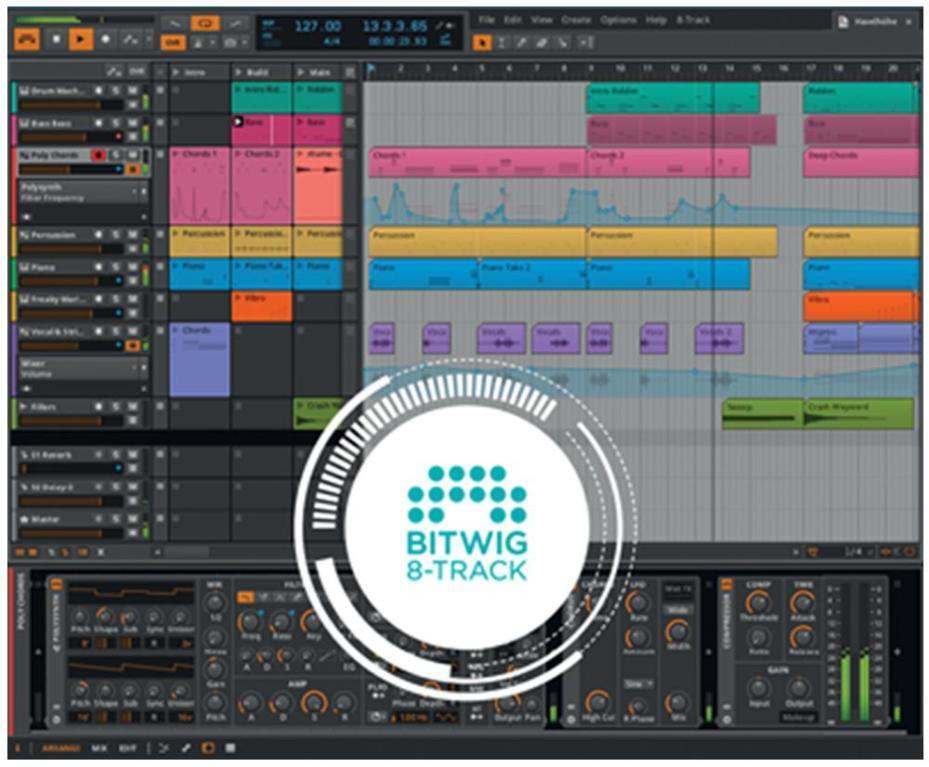Mute the Piano track
Viewport: 929px width, 767px height.
tap(133, 267)
